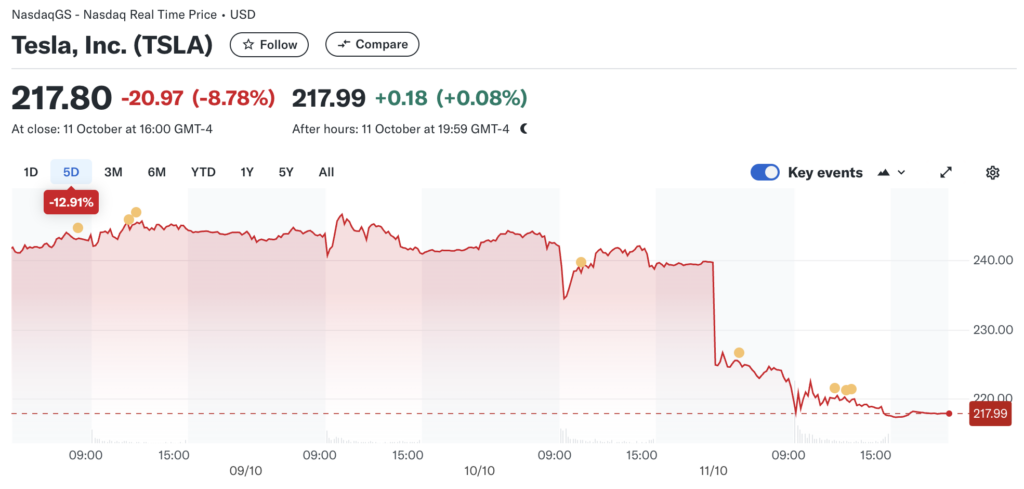Select the 1D time range
This screenshot has width=1024, height=489.
[31, 172]
